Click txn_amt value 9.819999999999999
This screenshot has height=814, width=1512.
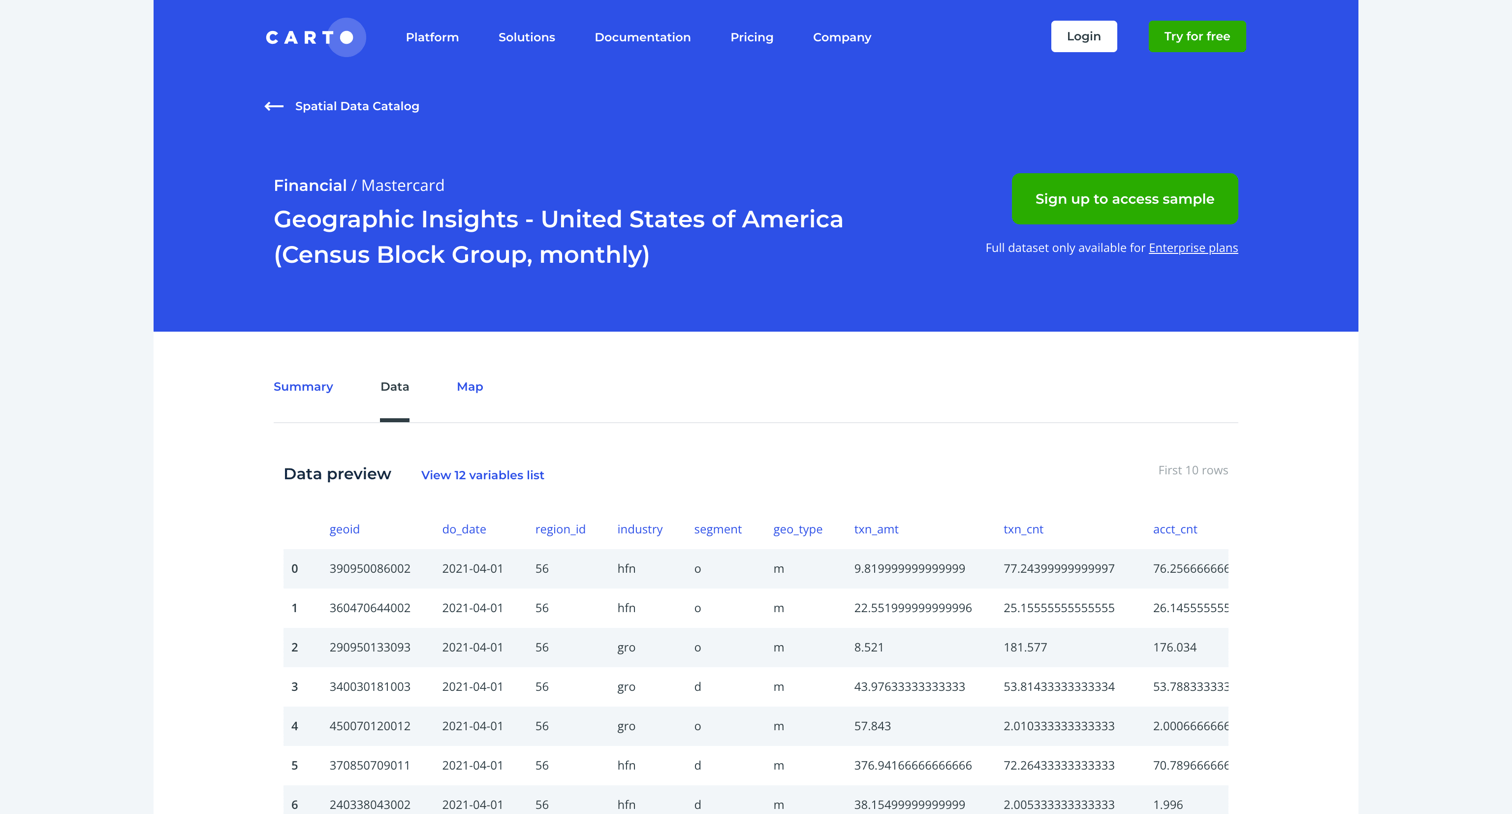coord(910,569)
